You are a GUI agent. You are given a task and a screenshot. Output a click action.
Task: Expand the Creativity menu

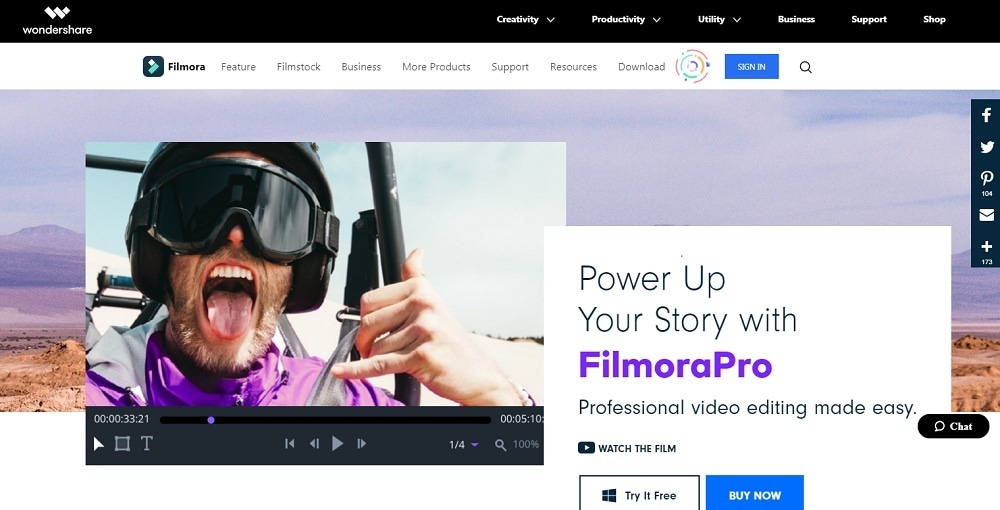[526, 19]
